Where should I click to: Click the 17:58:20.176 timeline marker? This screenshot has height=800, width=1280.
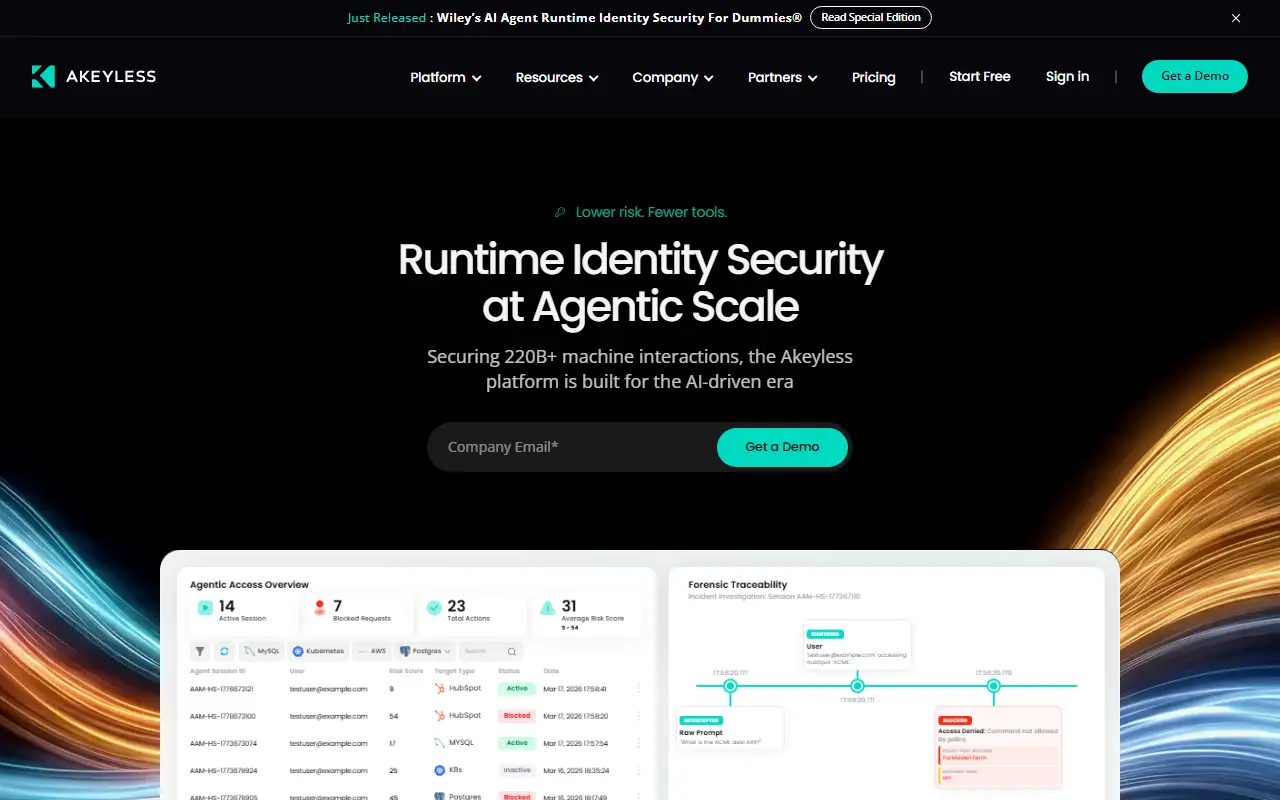pos(993,686)
